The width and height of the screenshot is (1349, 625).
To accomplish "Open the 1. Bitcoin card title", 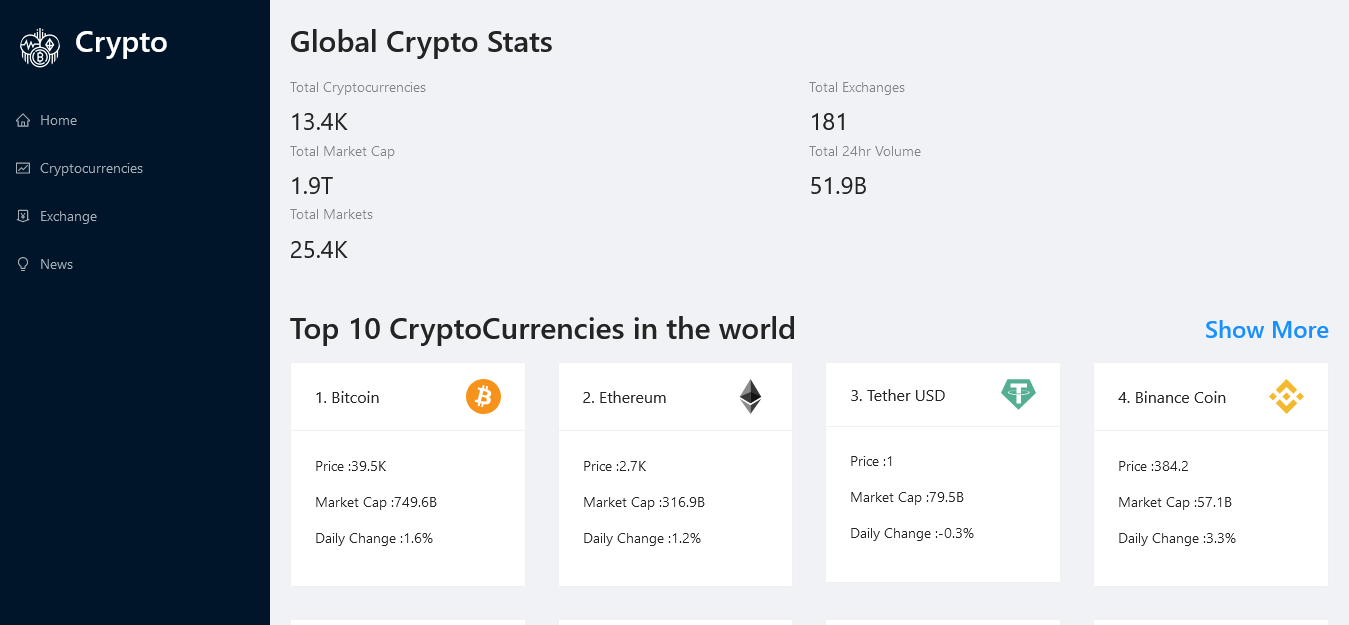I will coord(347,397).
